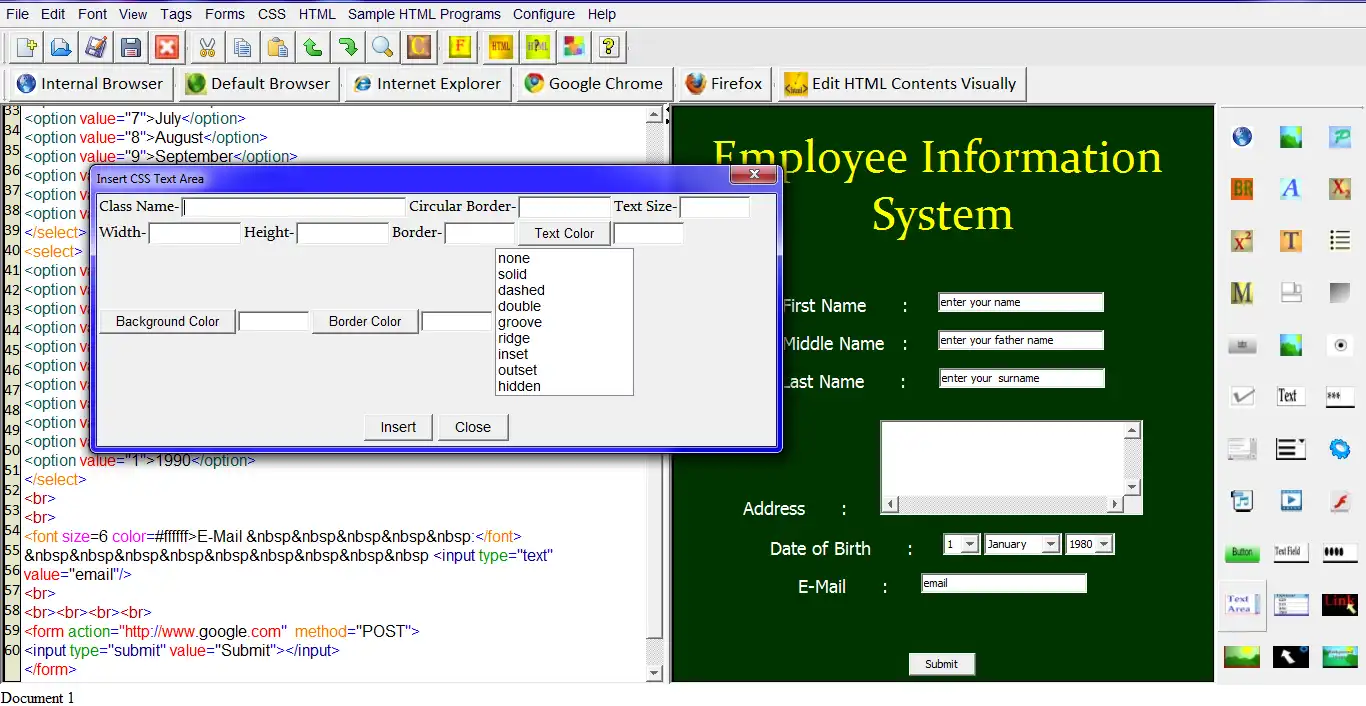Click the password field asterisks icon
1366x706 pixels.
[1340, 396]
